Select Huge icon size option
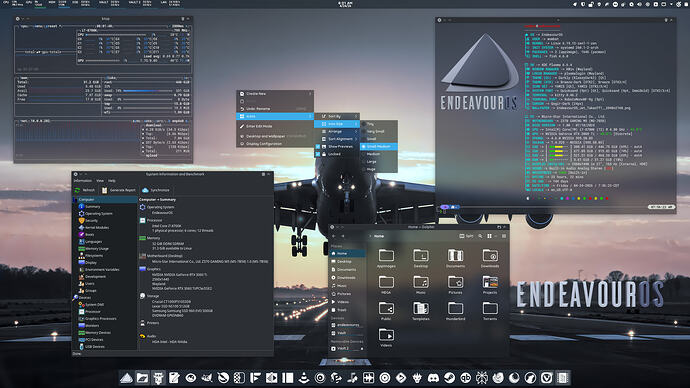Viewport: 690px width, 388px height. tap(379, 169)
